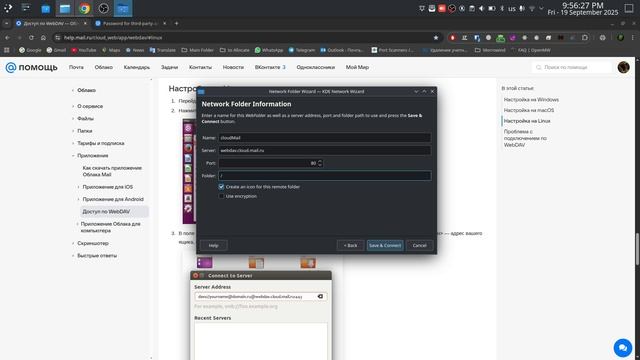Open Chrome apps grid in bookmarks bar

(x=7, y=50)
